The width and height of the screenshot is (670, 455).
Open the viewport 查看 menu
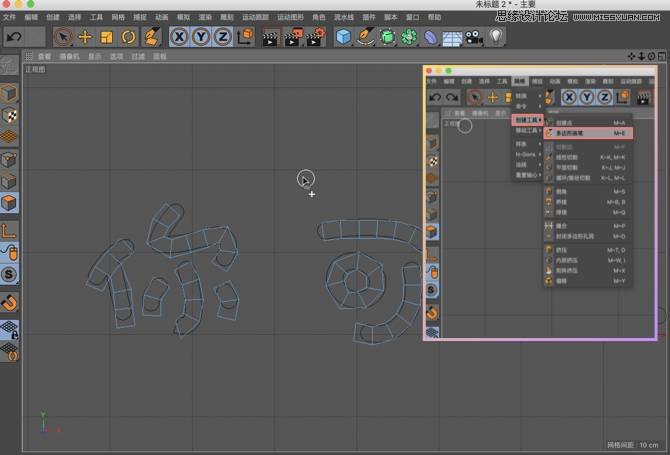tap(44, 56)
